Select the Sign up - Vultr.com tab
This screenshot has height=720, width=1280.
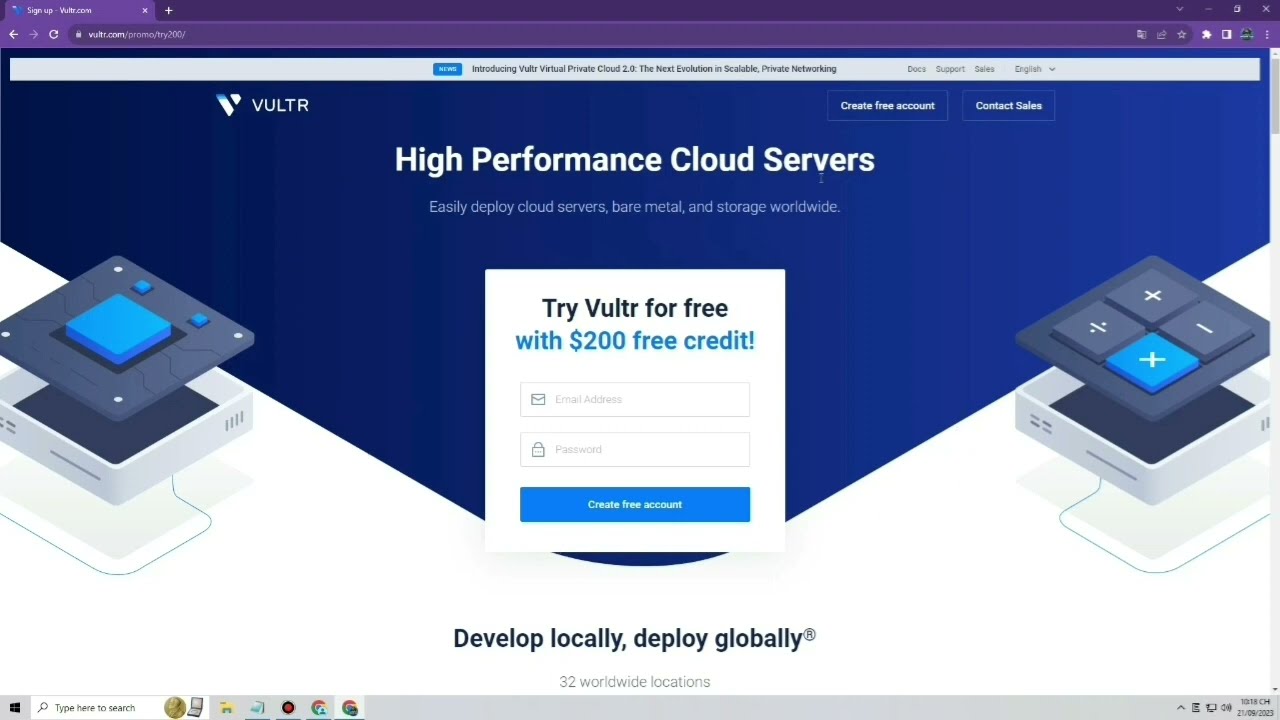pos(80,10)
